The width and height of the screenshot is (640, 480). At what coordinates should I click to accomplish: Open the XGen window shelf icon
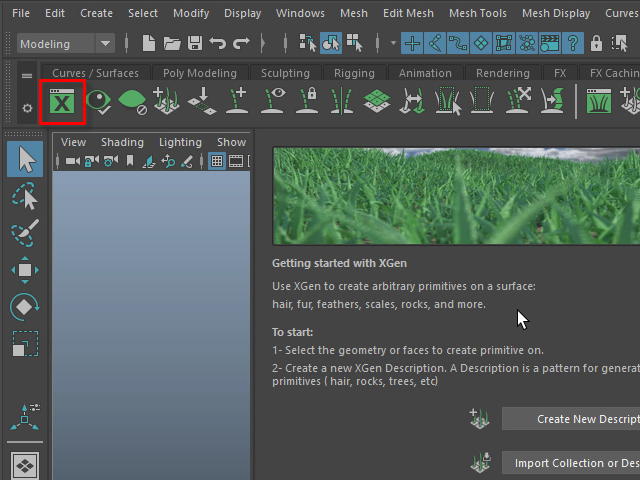tap(62, 103)
